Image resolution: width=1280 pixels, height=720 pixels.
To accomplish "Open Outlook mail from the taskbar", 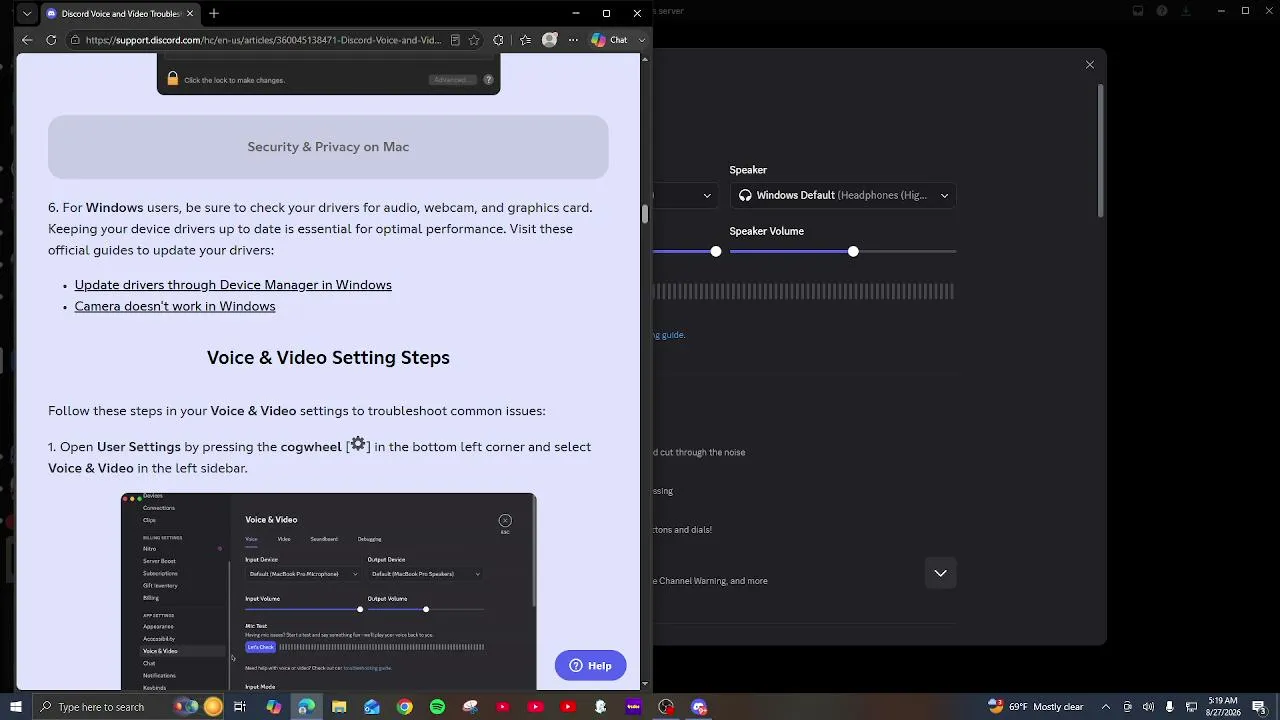I will click(x=372, y=707).
